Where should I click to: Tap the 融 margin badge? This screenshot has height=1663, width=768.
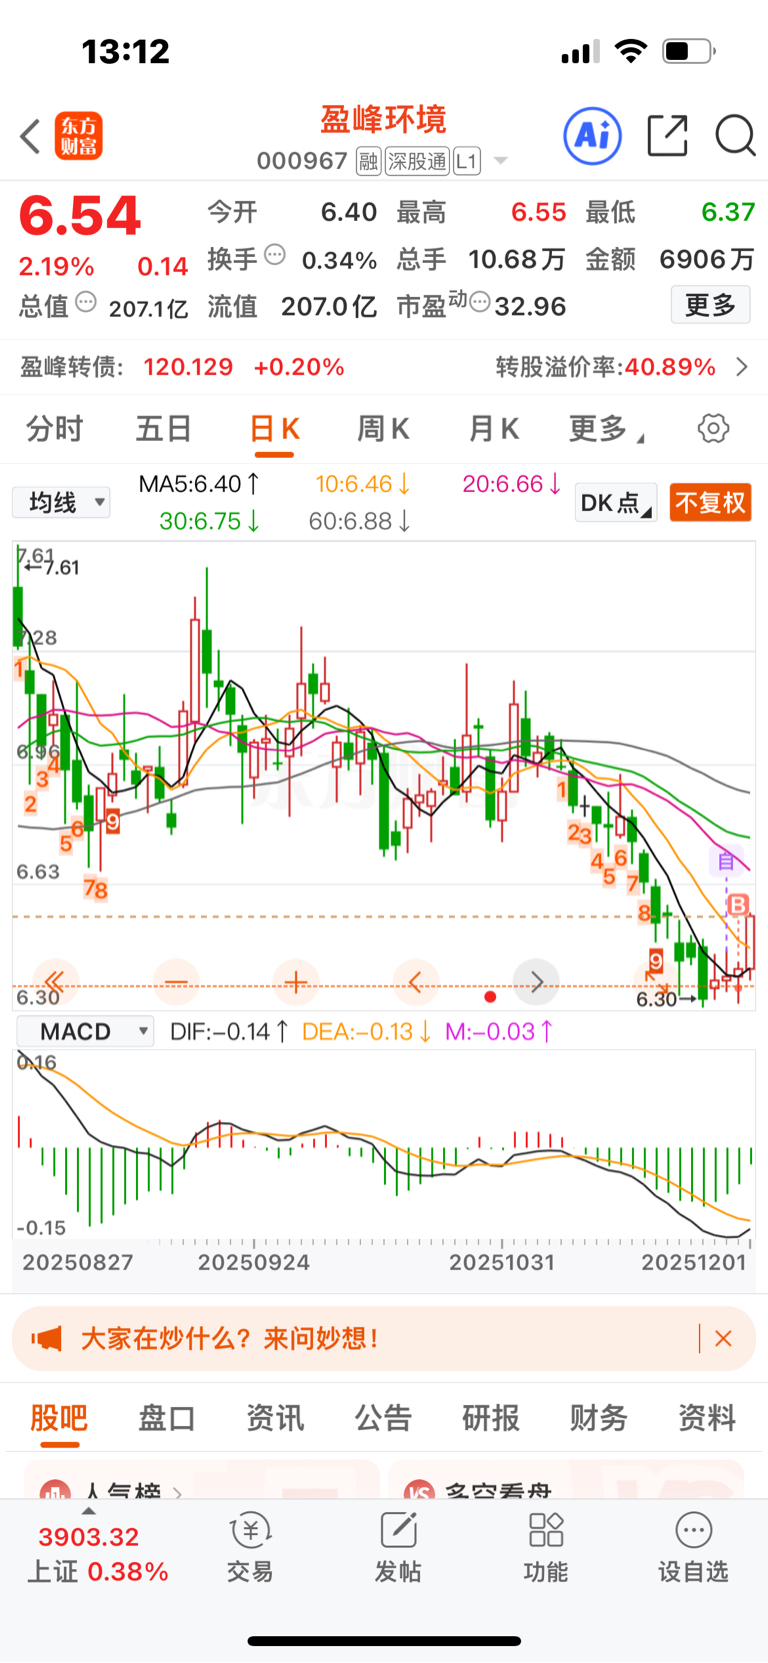(x=369, y=161)
